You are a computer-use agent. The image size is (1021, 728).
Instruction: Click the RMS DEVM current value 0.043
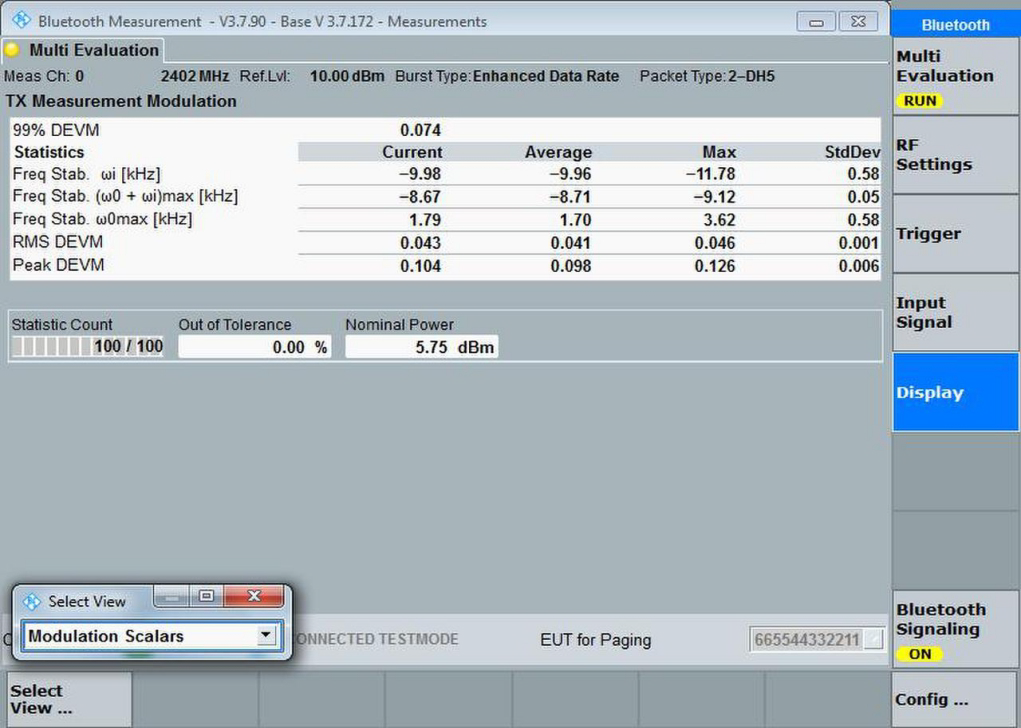pyautogui.click(x=421, y=243)
